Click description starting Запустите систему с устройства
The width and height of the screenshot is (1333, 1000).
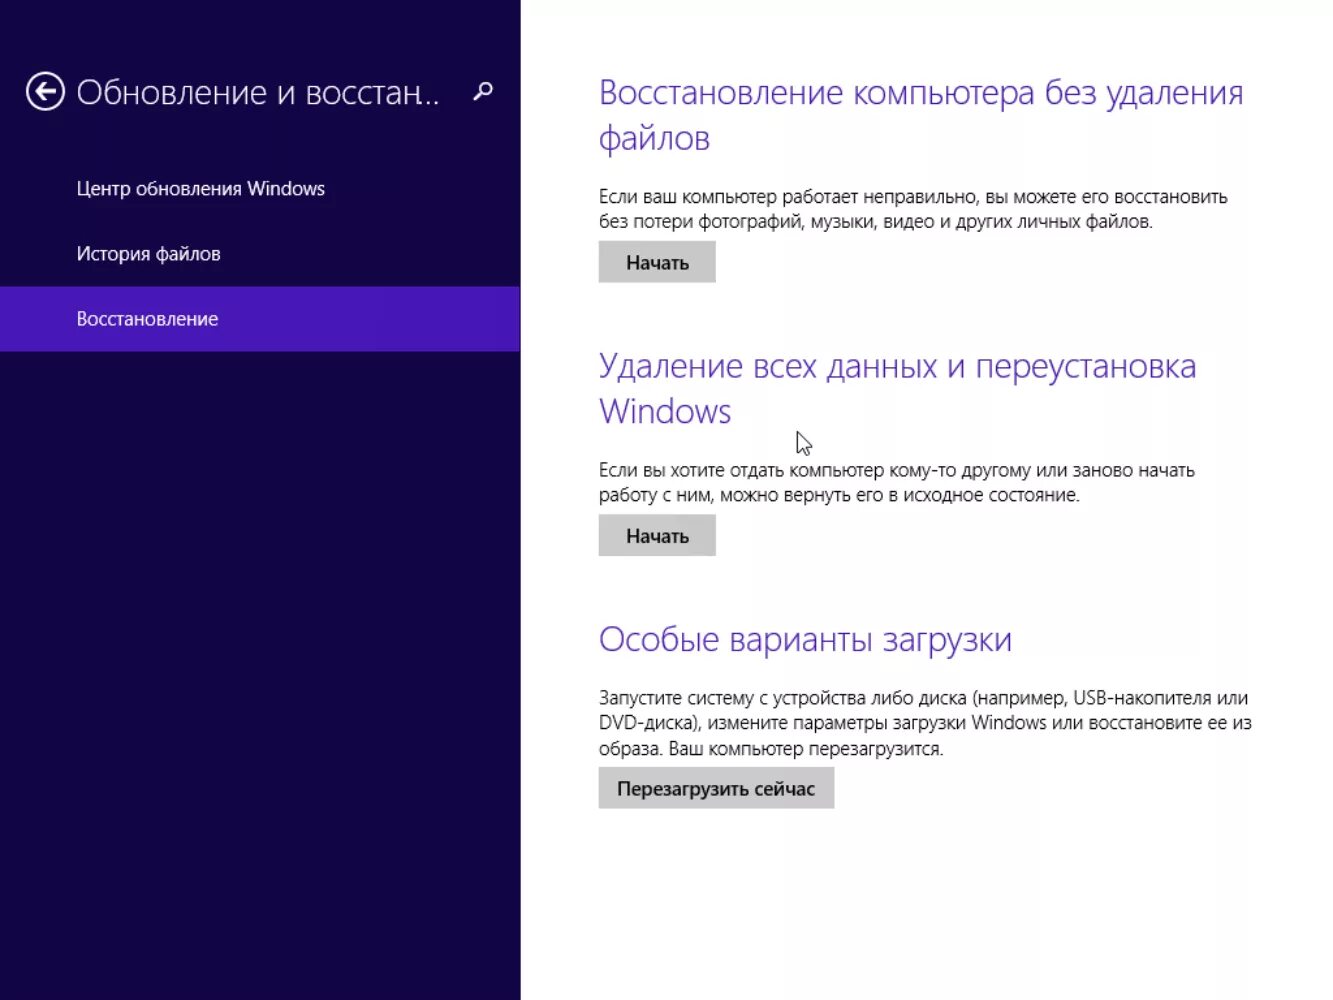925,723
